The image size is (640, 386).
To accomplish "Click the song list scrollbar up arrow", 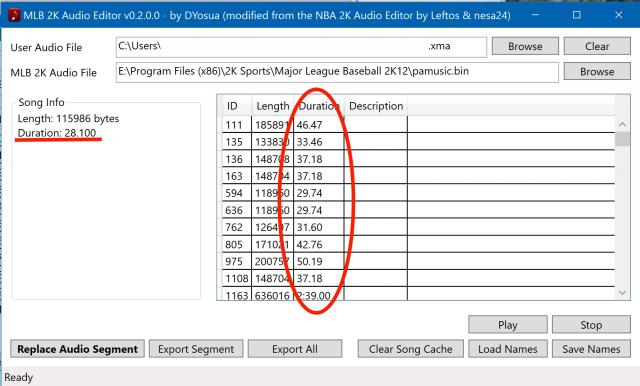I will click(x=622, y=124).
